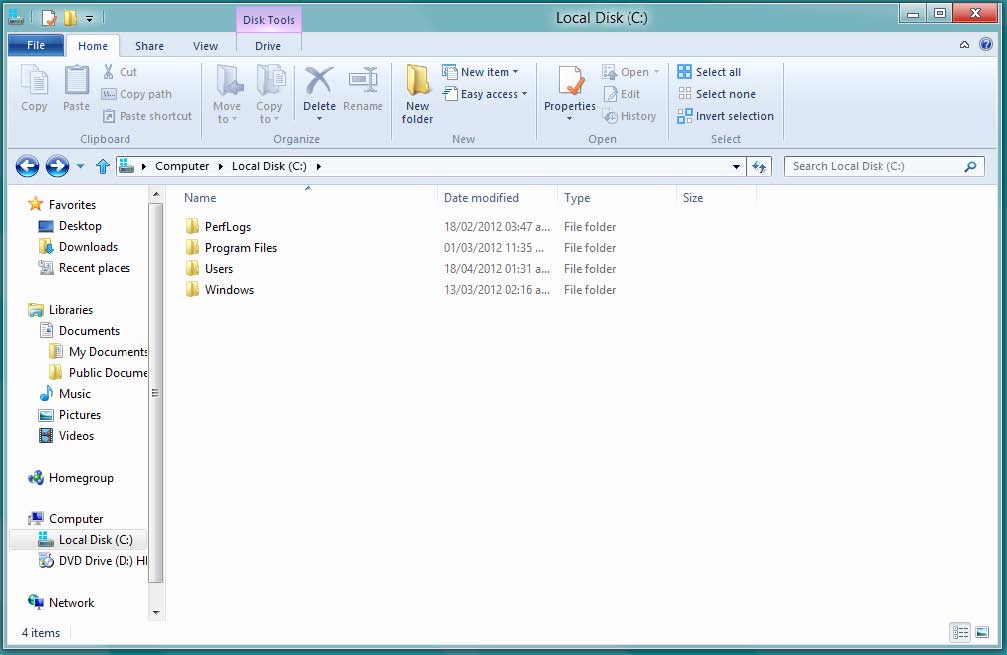Expand the address bar history dropdown
1007x655 pixels.
737,167
